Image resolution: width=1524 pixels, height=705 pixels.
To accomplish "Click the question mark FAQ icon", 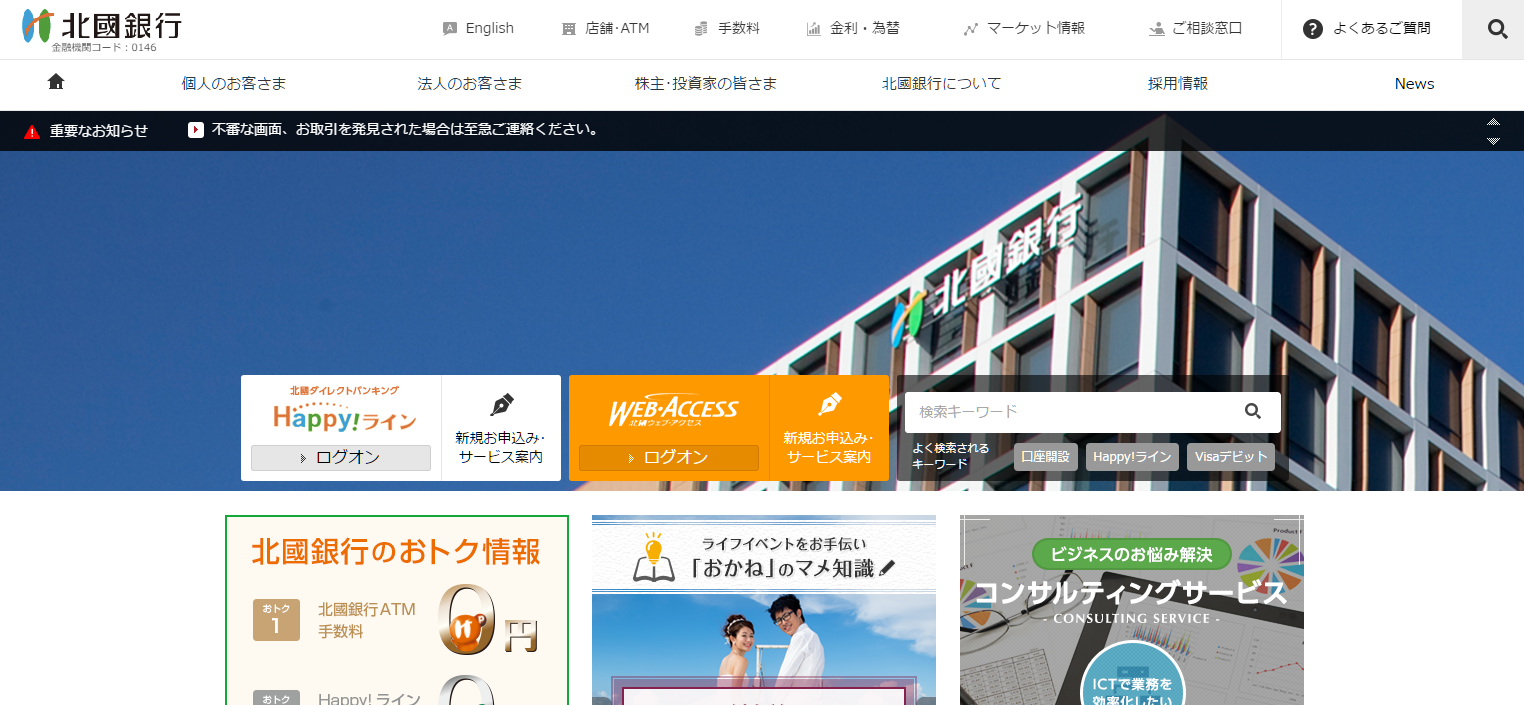I will point(1313,29).
